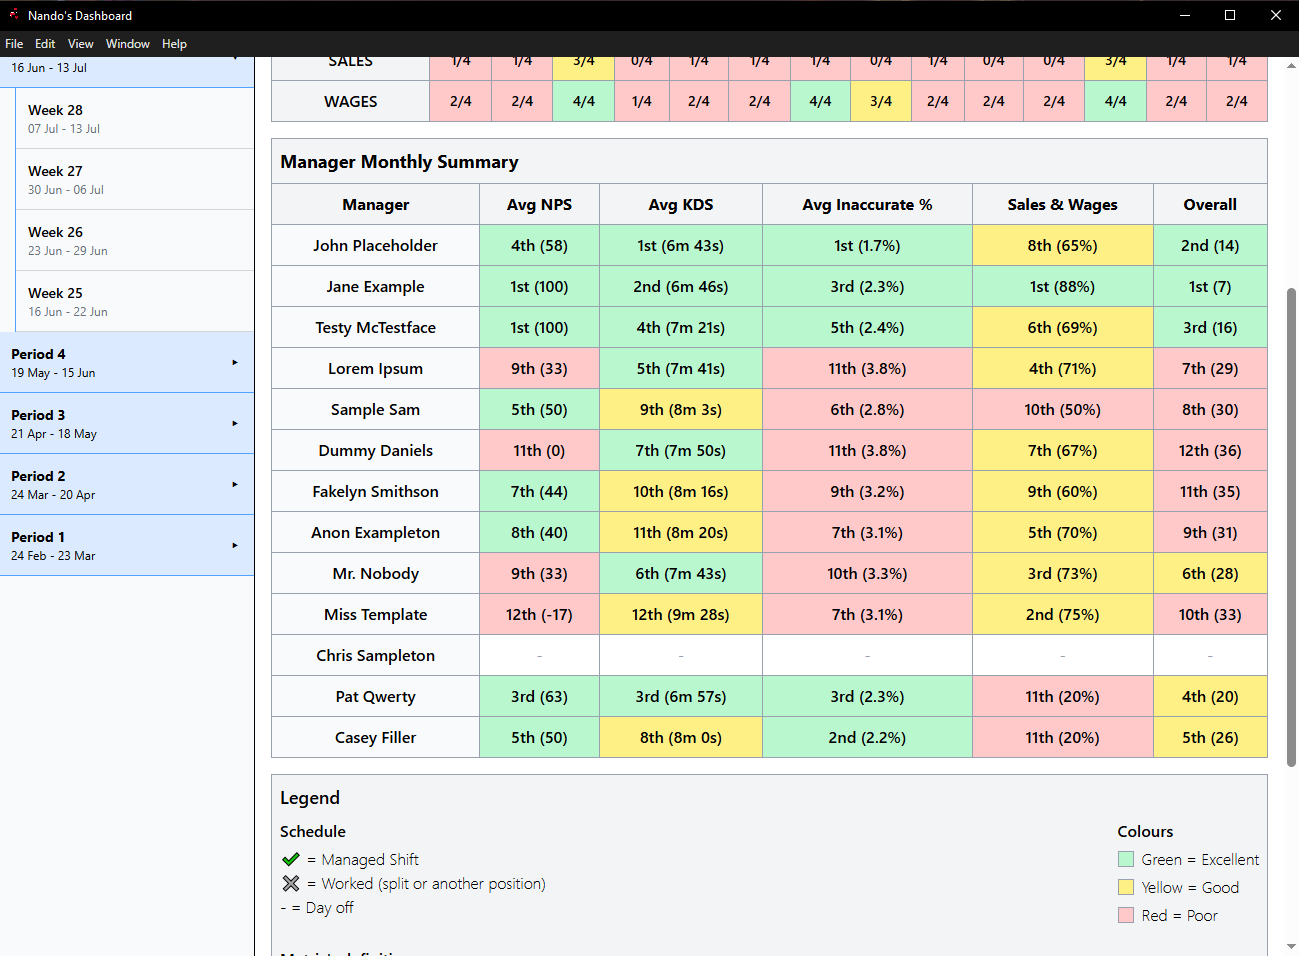Click the Nando's app icon in title bar
This screenshot has height=956, width=1299.
(x=14, y=15)
